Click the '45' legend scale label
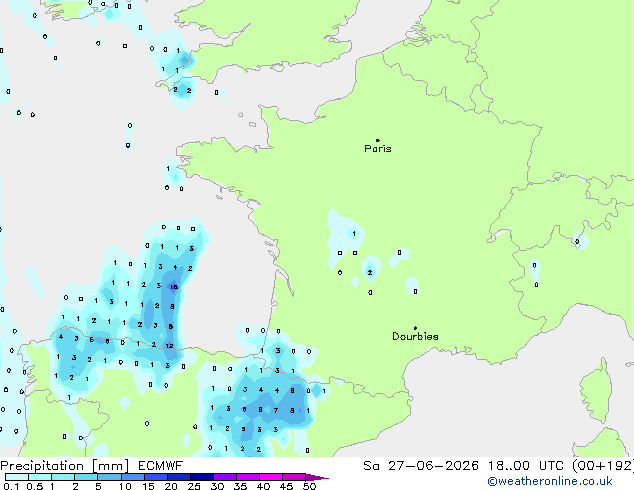 coord(286,486)
